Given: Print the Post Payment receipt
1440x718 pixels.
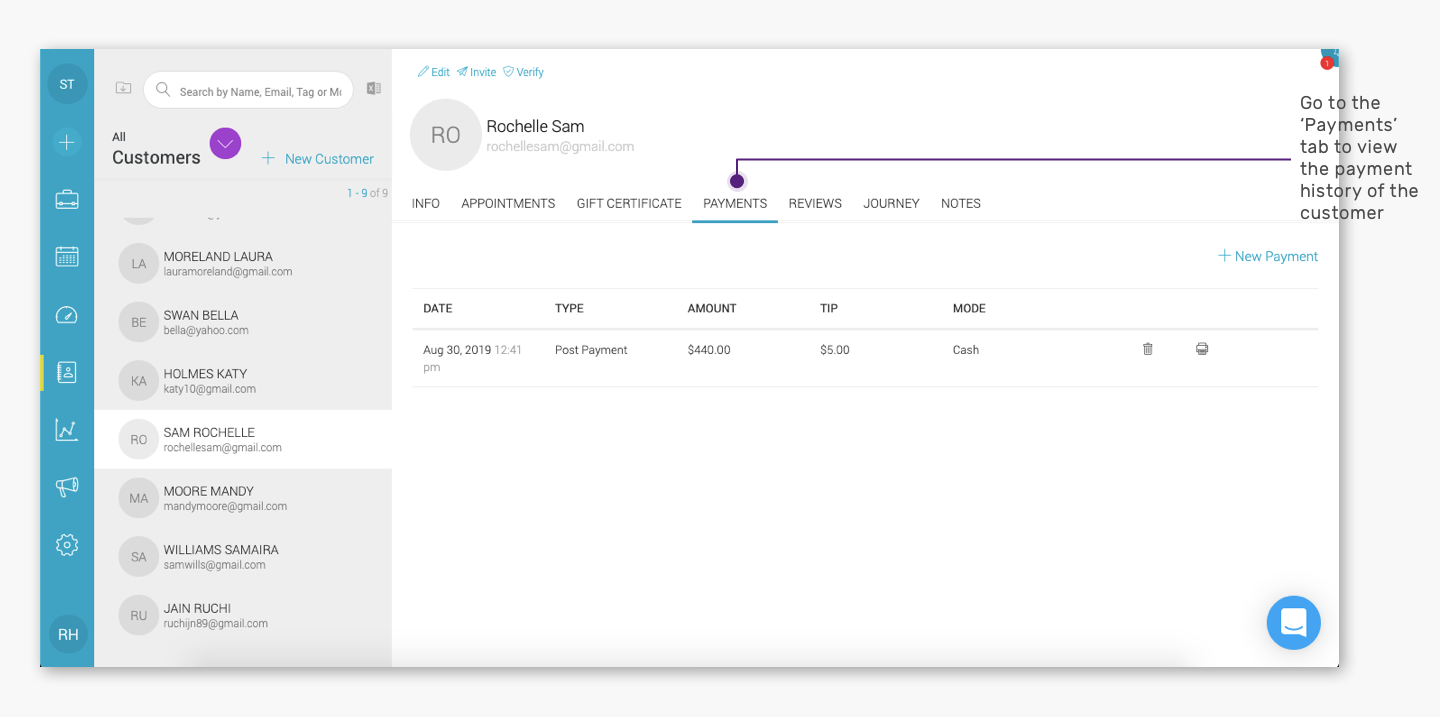Looking at the screenshot, I should coord(1202,349).
